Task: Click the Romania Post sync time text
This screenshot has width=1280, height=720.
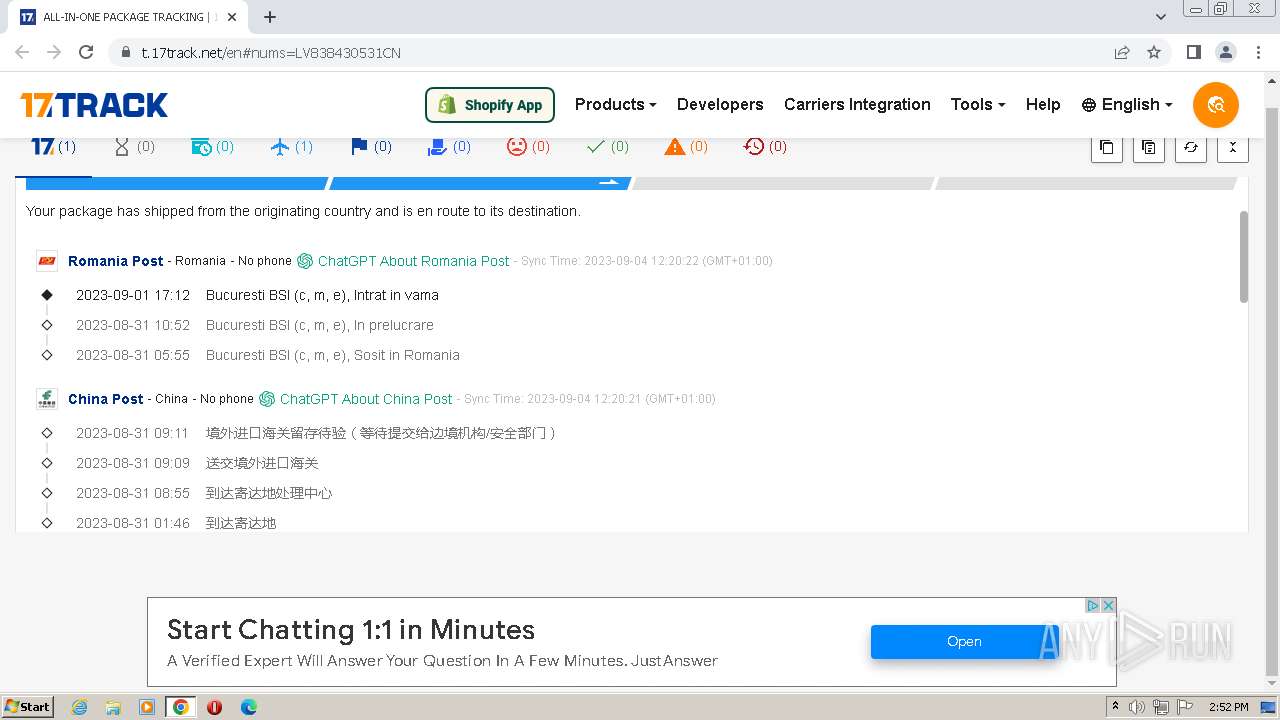Action: tap(646, 261)
